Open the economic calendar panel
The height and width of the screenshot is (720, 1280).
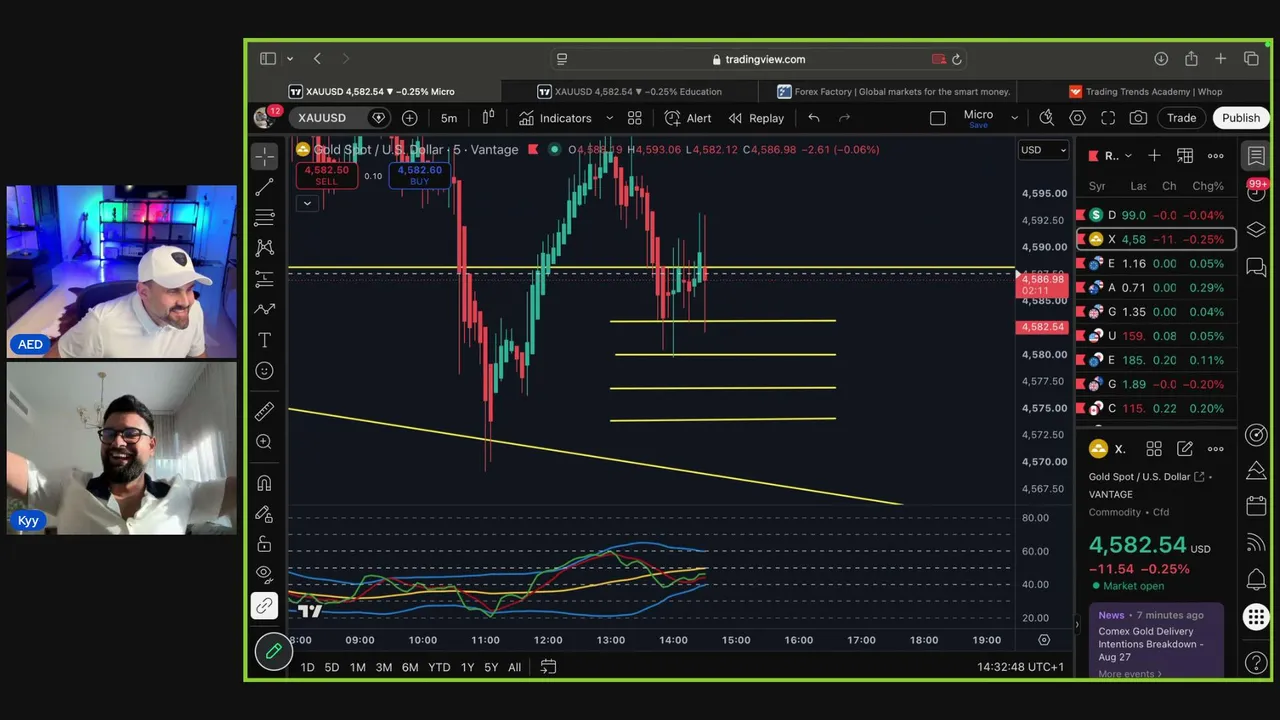coord(1256,506)
